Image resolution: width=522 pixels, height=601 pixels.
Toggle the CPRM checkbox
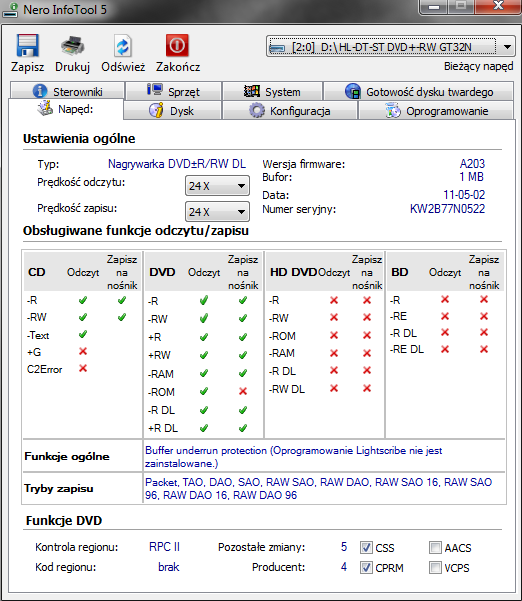[x=366, y=567]
